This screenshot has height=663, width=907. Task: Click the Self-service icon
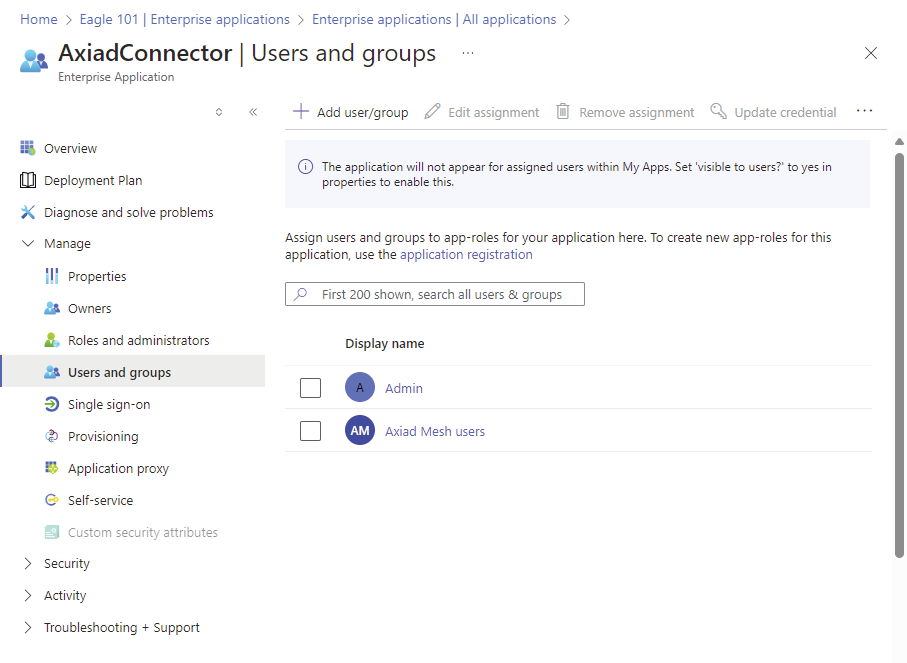(51, 500)
